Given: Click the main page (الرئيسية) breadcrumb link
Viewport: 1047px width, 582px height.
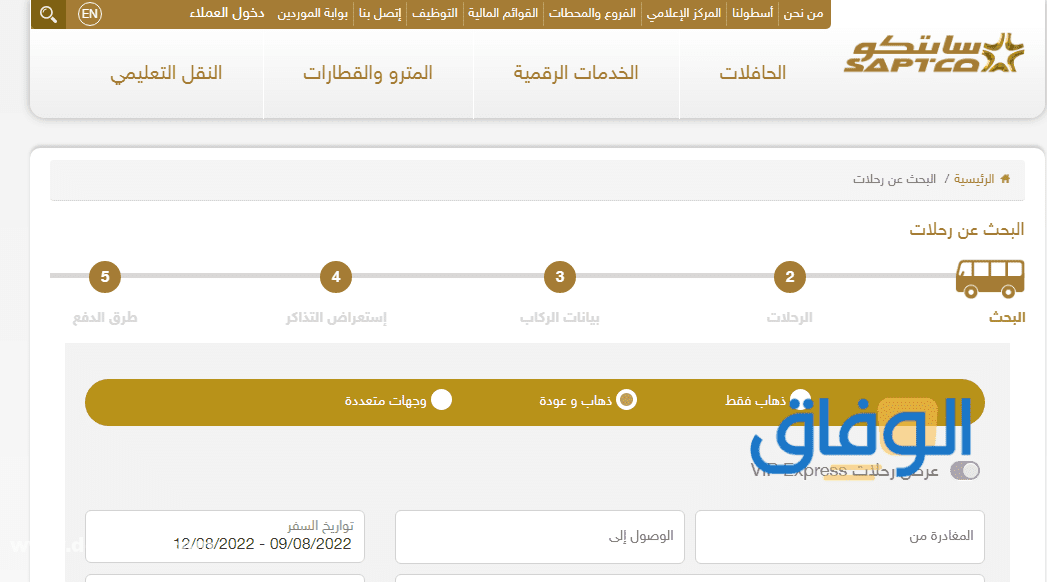Looking at the screenshot, I should (974, 179).
